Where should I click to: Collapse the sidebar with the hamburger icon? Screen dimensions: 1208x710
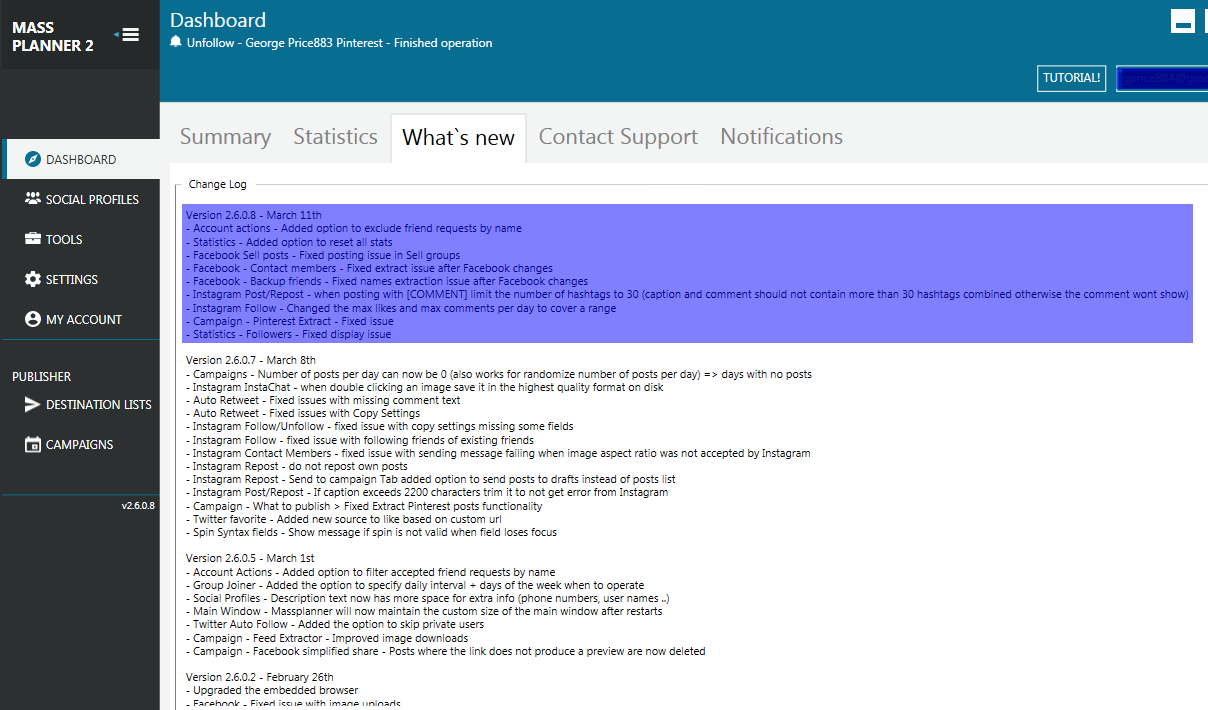(129, 35)
